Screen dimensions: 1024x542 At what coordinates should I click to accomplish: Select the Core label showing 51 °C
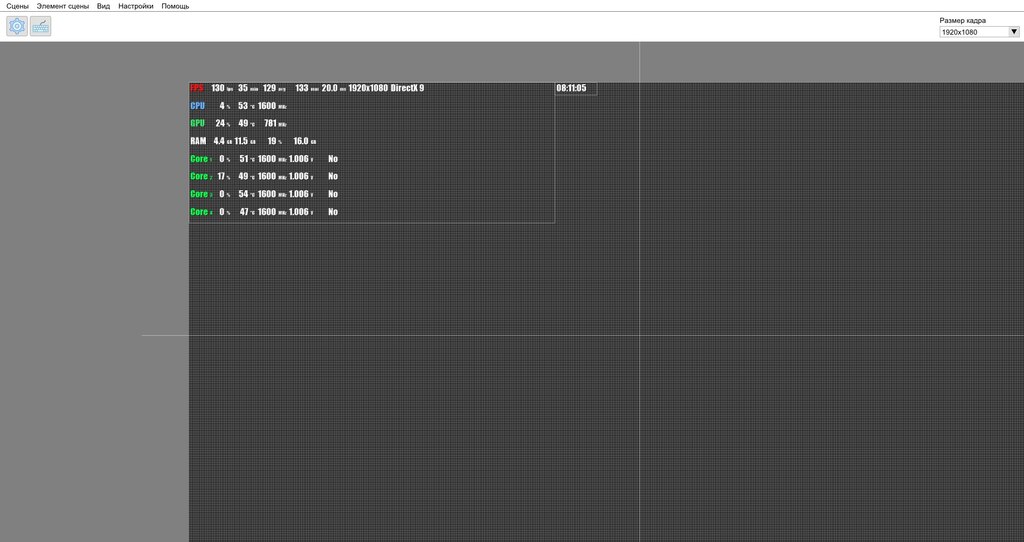199,159
